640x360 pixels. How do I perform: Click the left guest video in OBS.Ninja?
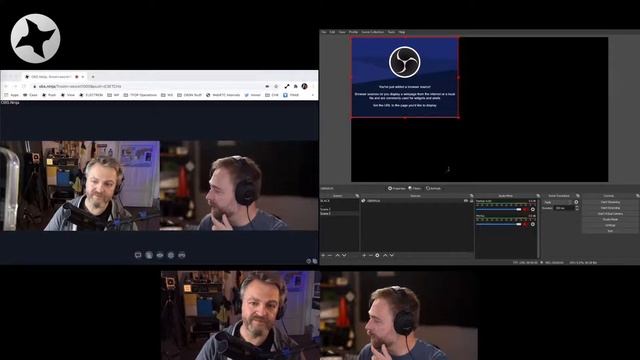tap(80, 186)
